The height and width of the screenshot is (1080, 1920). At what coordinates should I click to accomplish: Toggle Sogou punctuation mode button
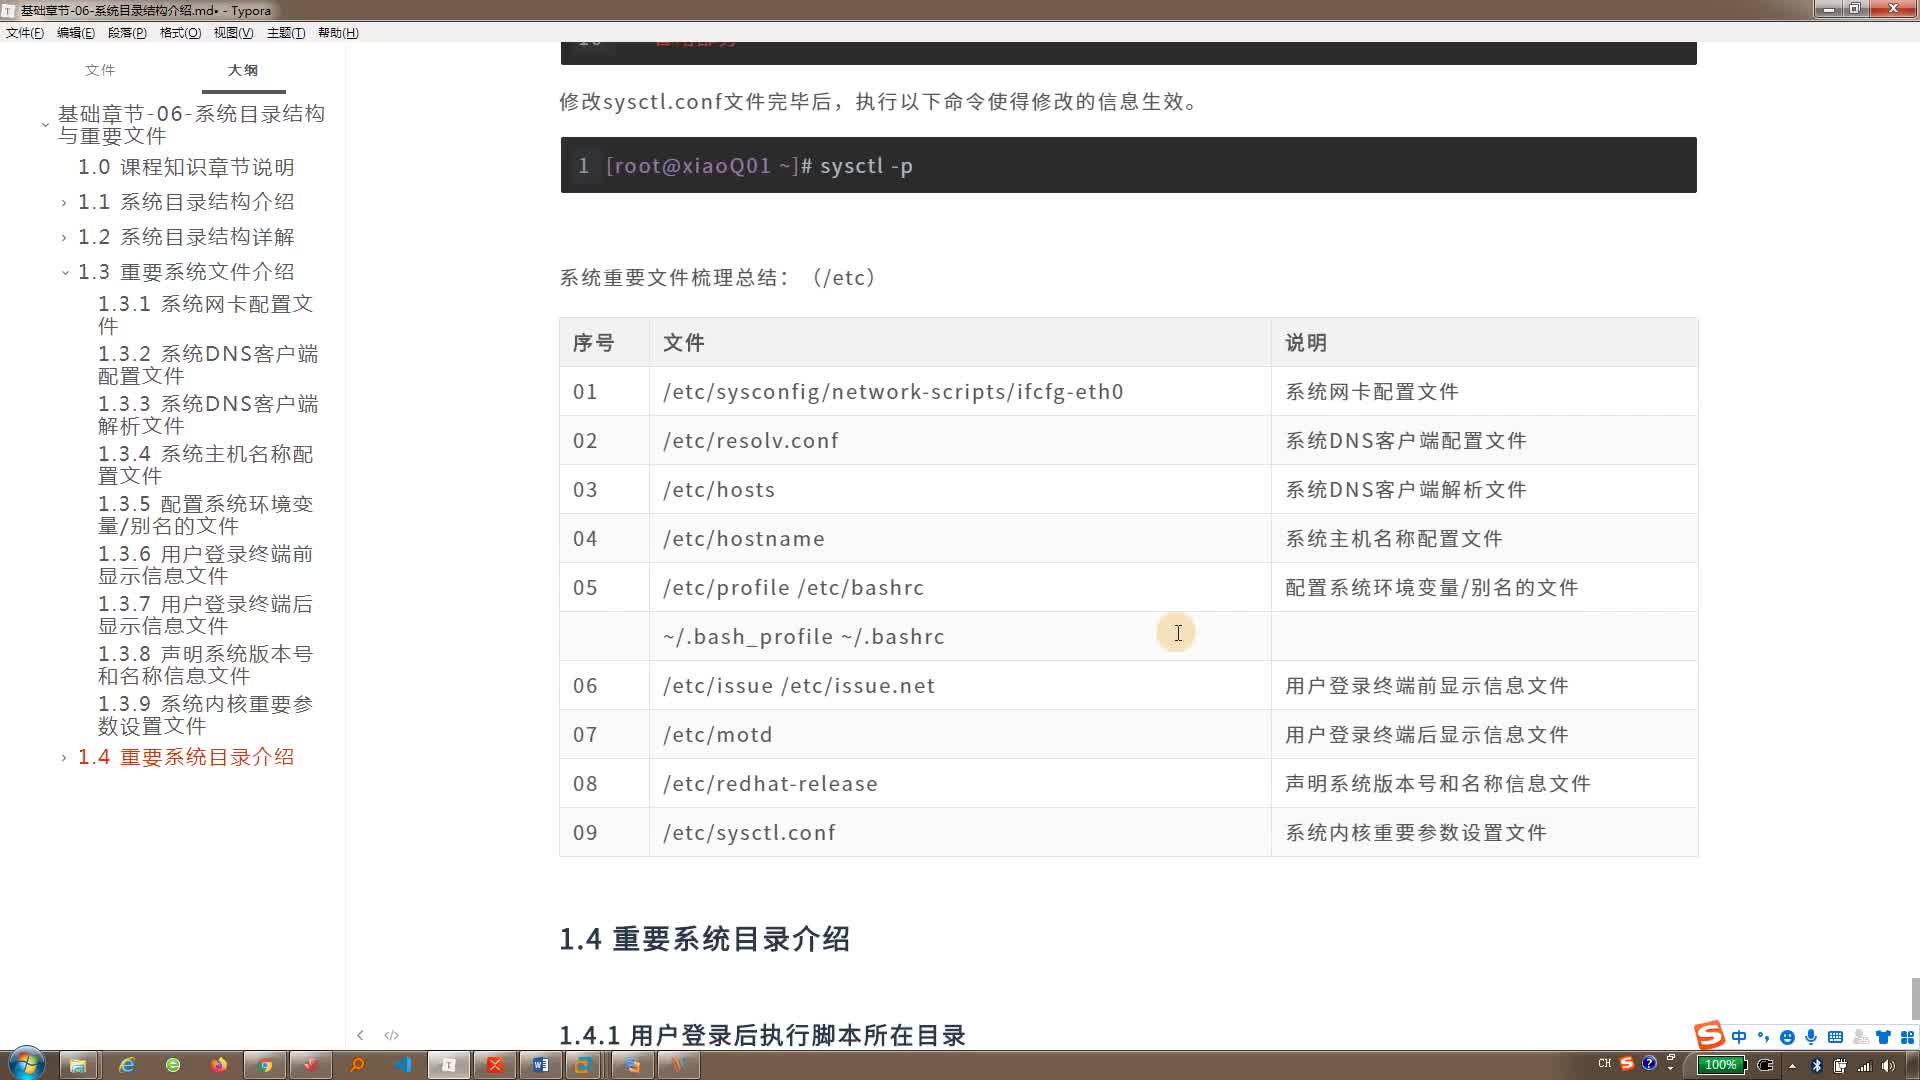tap(1763, 1037)
